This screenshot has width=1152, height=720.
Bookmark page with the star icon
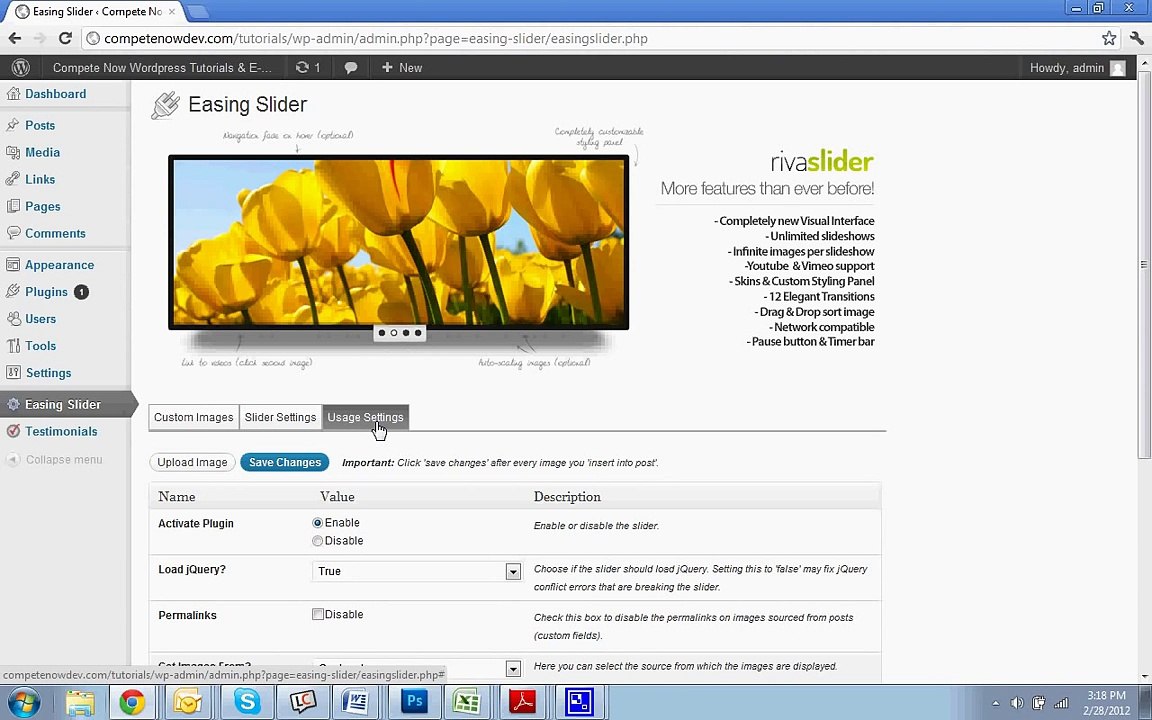1109,38
